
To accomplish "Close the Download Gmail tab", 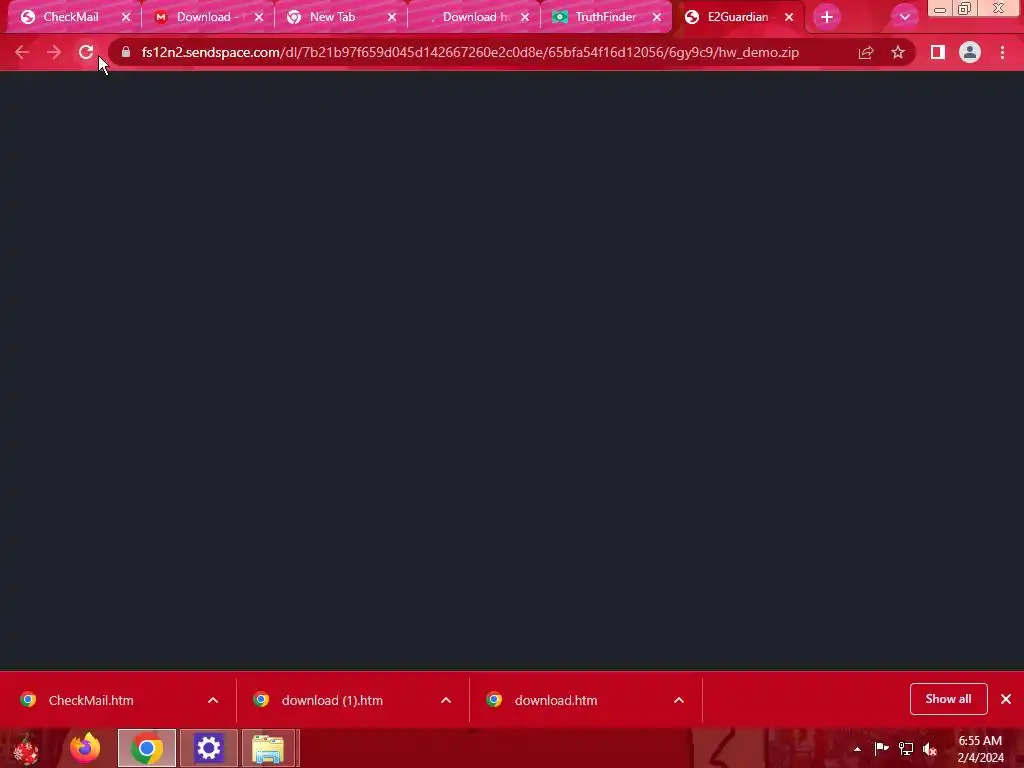I will pos(259,17).
